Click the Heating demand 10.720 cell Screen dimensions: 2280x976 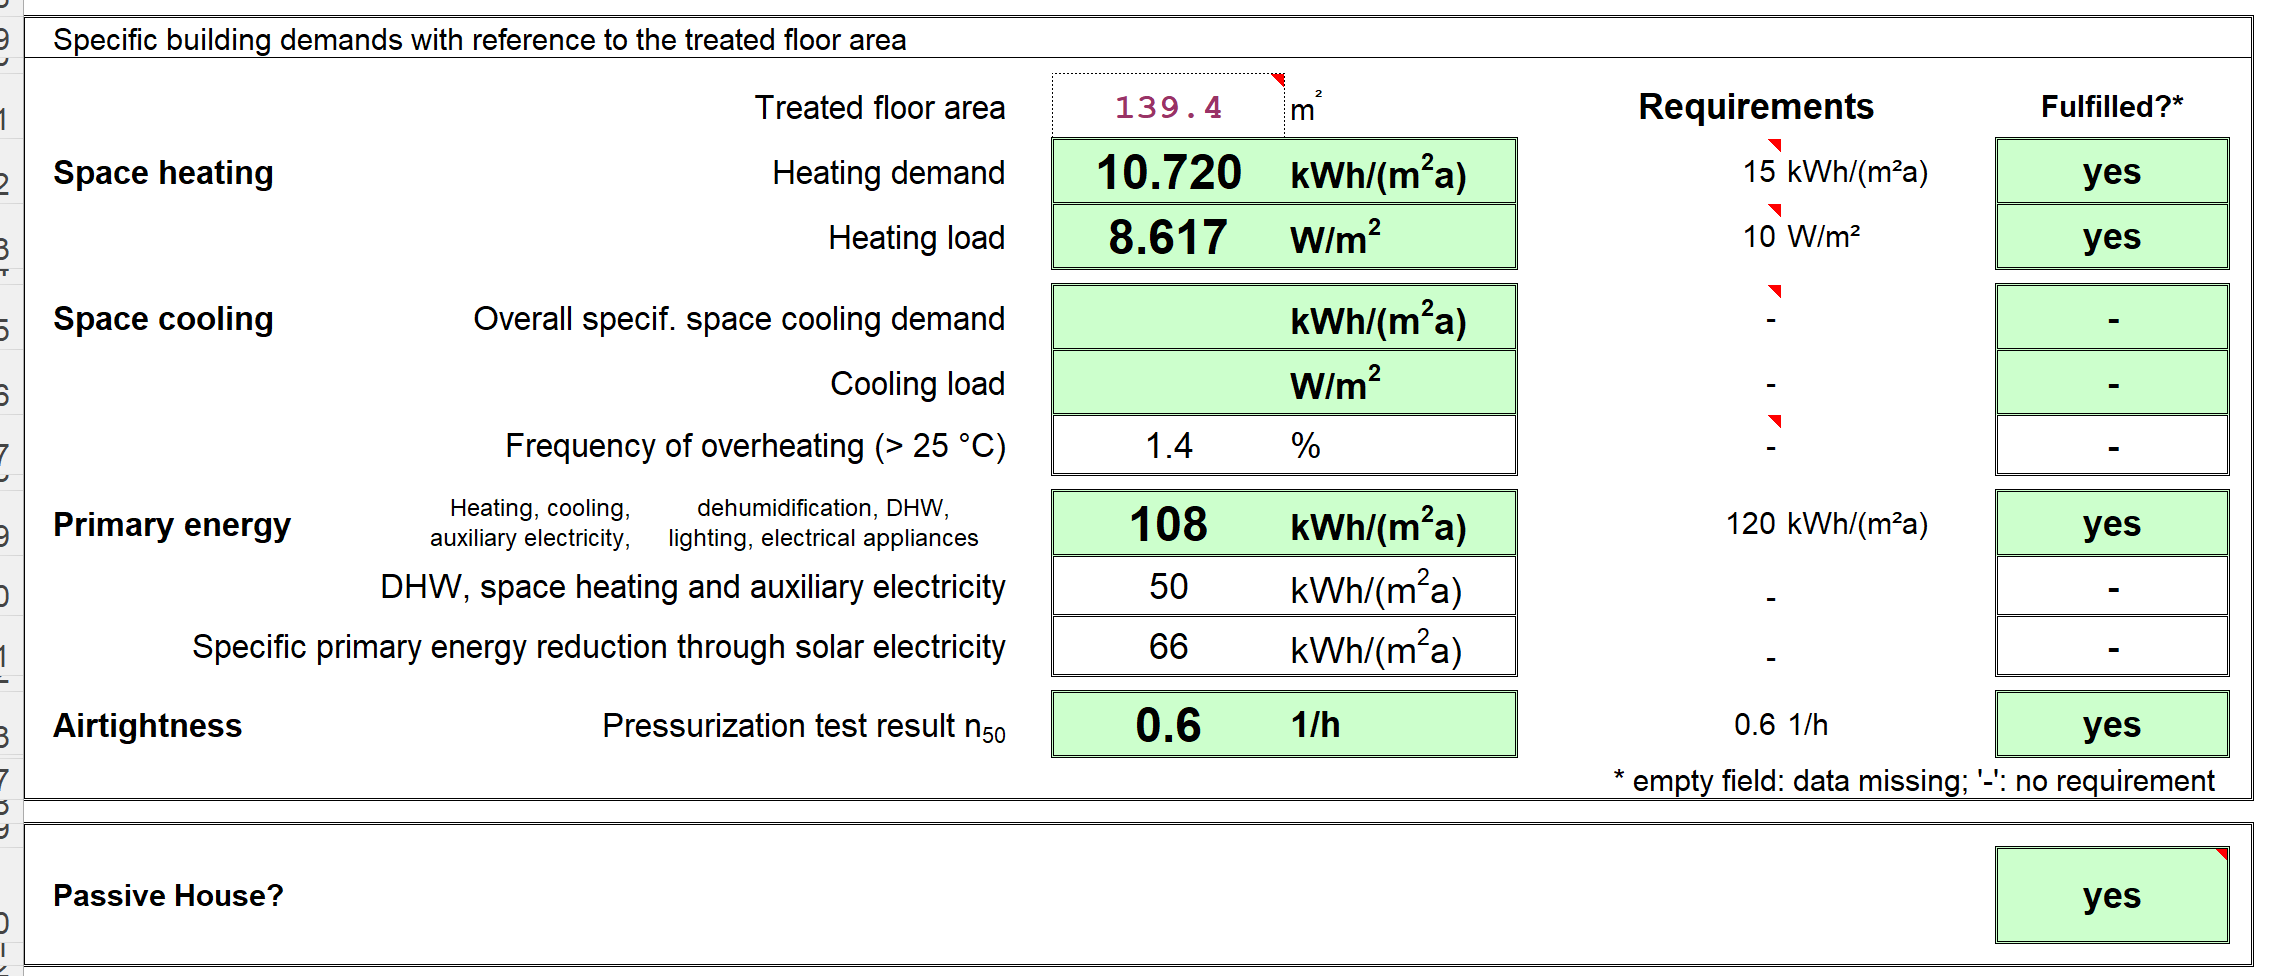tap(1284, 172)
